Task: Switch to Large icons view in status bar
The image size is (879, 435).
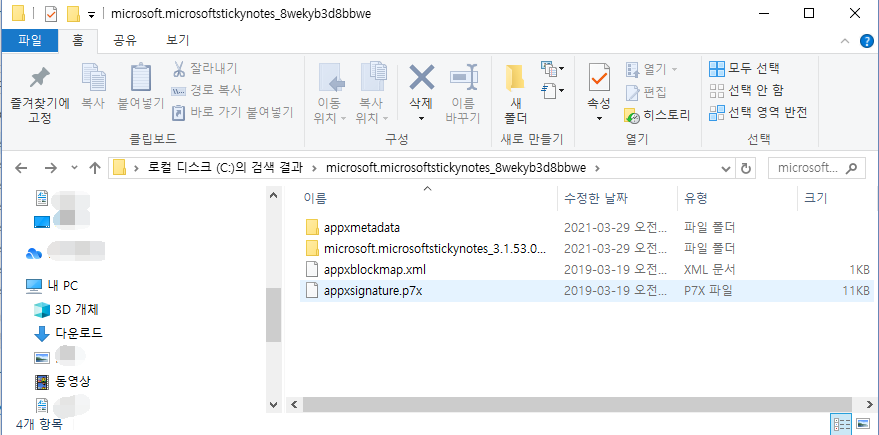Action: coord(863,424)
